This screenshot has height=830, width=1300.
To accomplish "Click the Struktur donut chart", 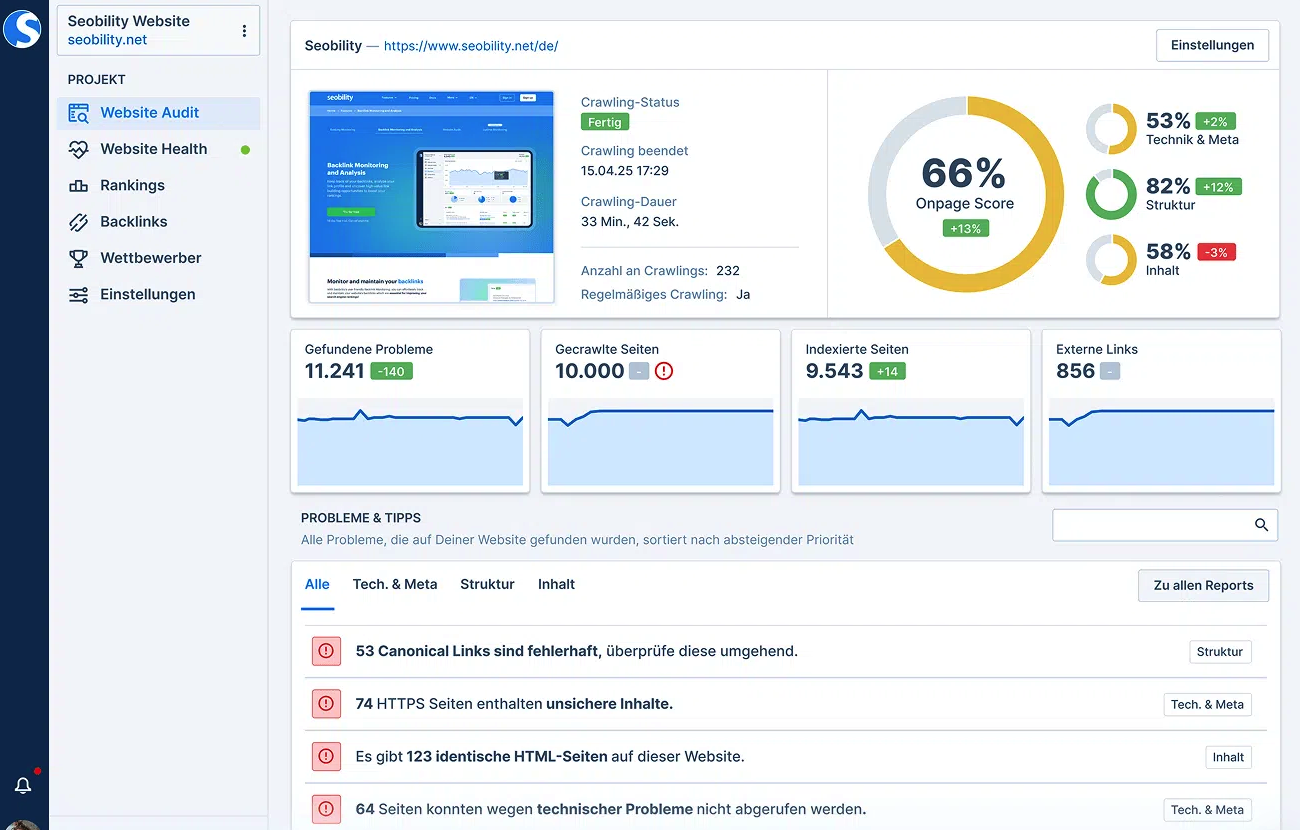I will [x=1111, y=194].
